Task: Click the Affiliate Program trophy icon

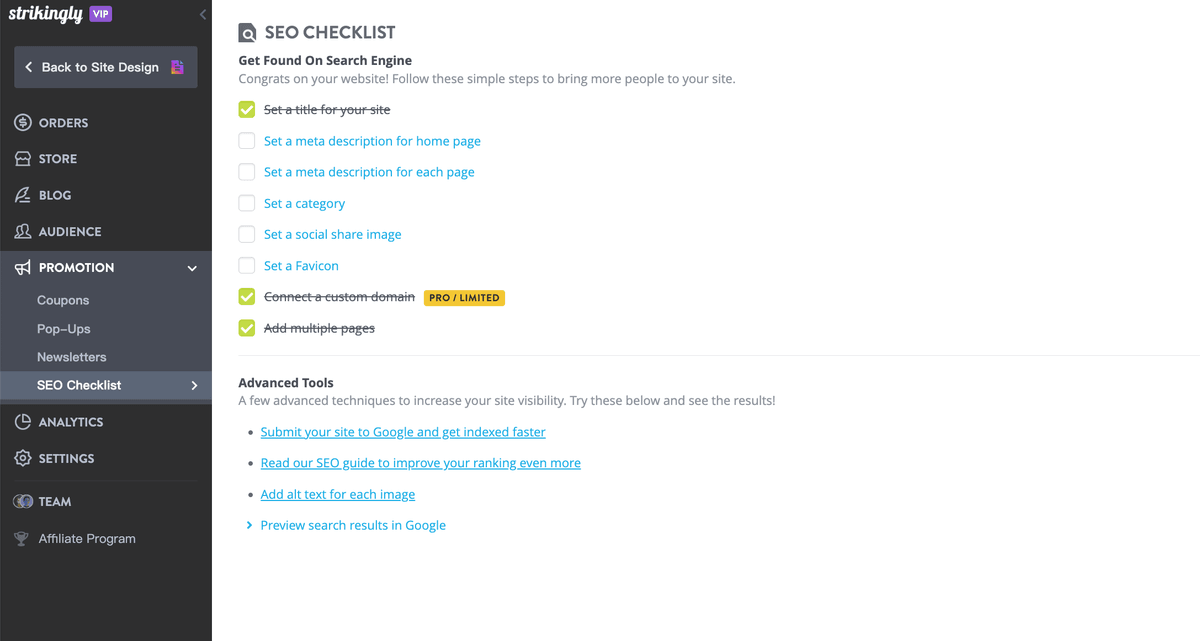Action: pos(22,538)
